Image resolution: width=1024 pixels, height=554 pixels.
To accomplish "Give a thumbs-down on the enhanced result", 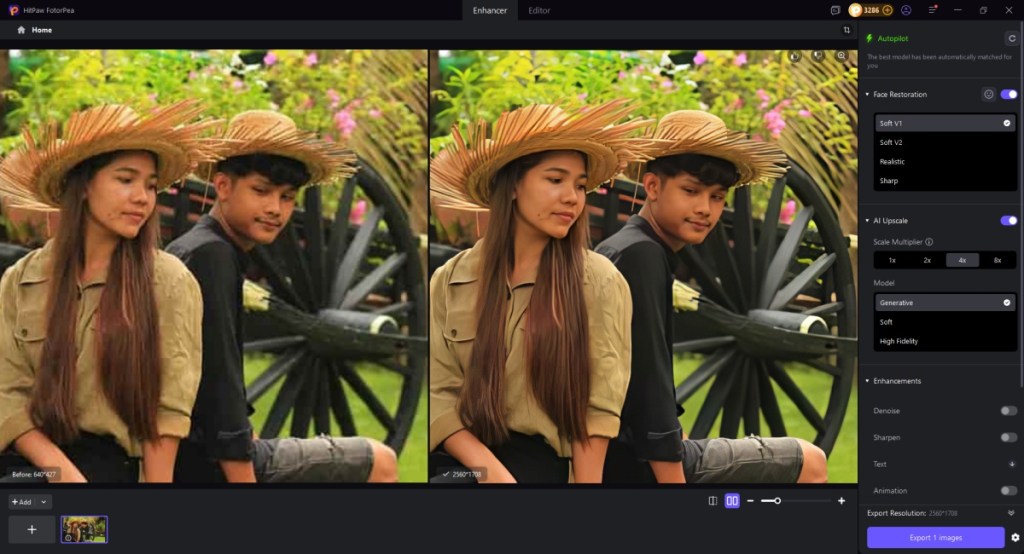I will (x=818, y=56).
